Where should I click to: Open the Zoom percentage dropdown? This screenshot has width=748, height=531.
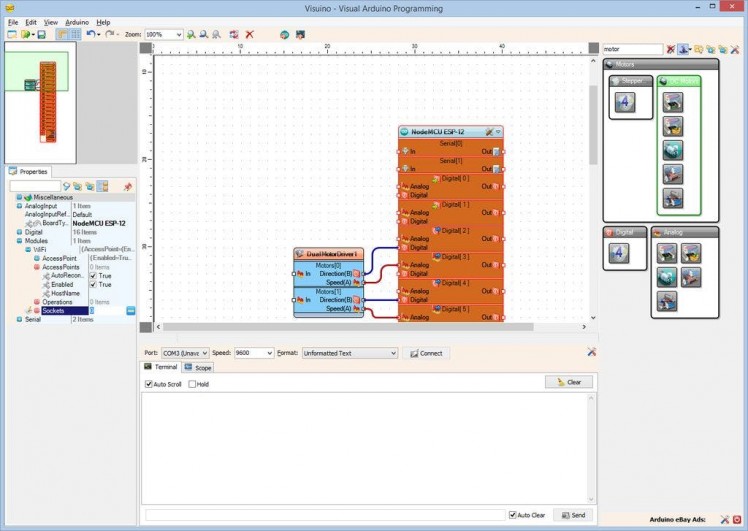point(178,34)
